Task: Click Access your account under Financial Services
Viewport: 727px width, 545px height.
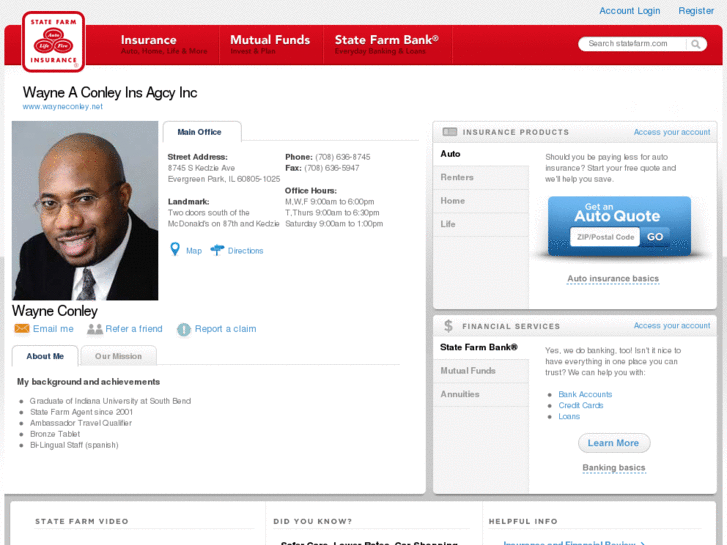Action: coord(672,326)
